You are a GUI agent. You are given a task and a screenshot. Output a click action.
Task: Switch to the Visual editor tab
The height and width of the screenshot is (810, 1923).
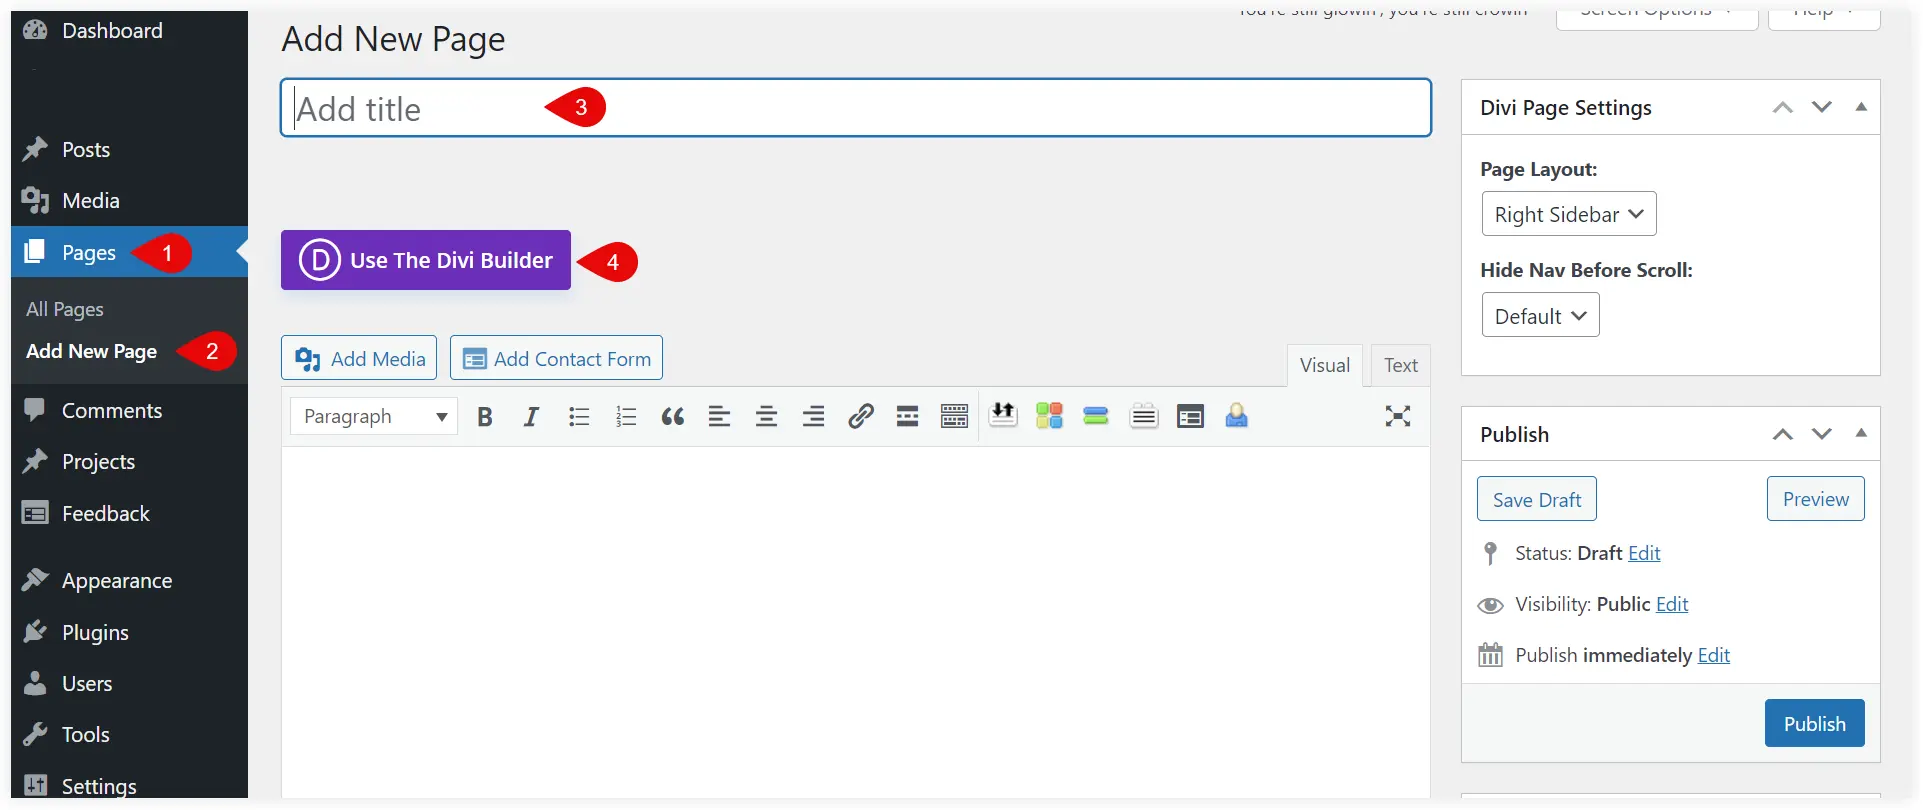pos(1325,366)
